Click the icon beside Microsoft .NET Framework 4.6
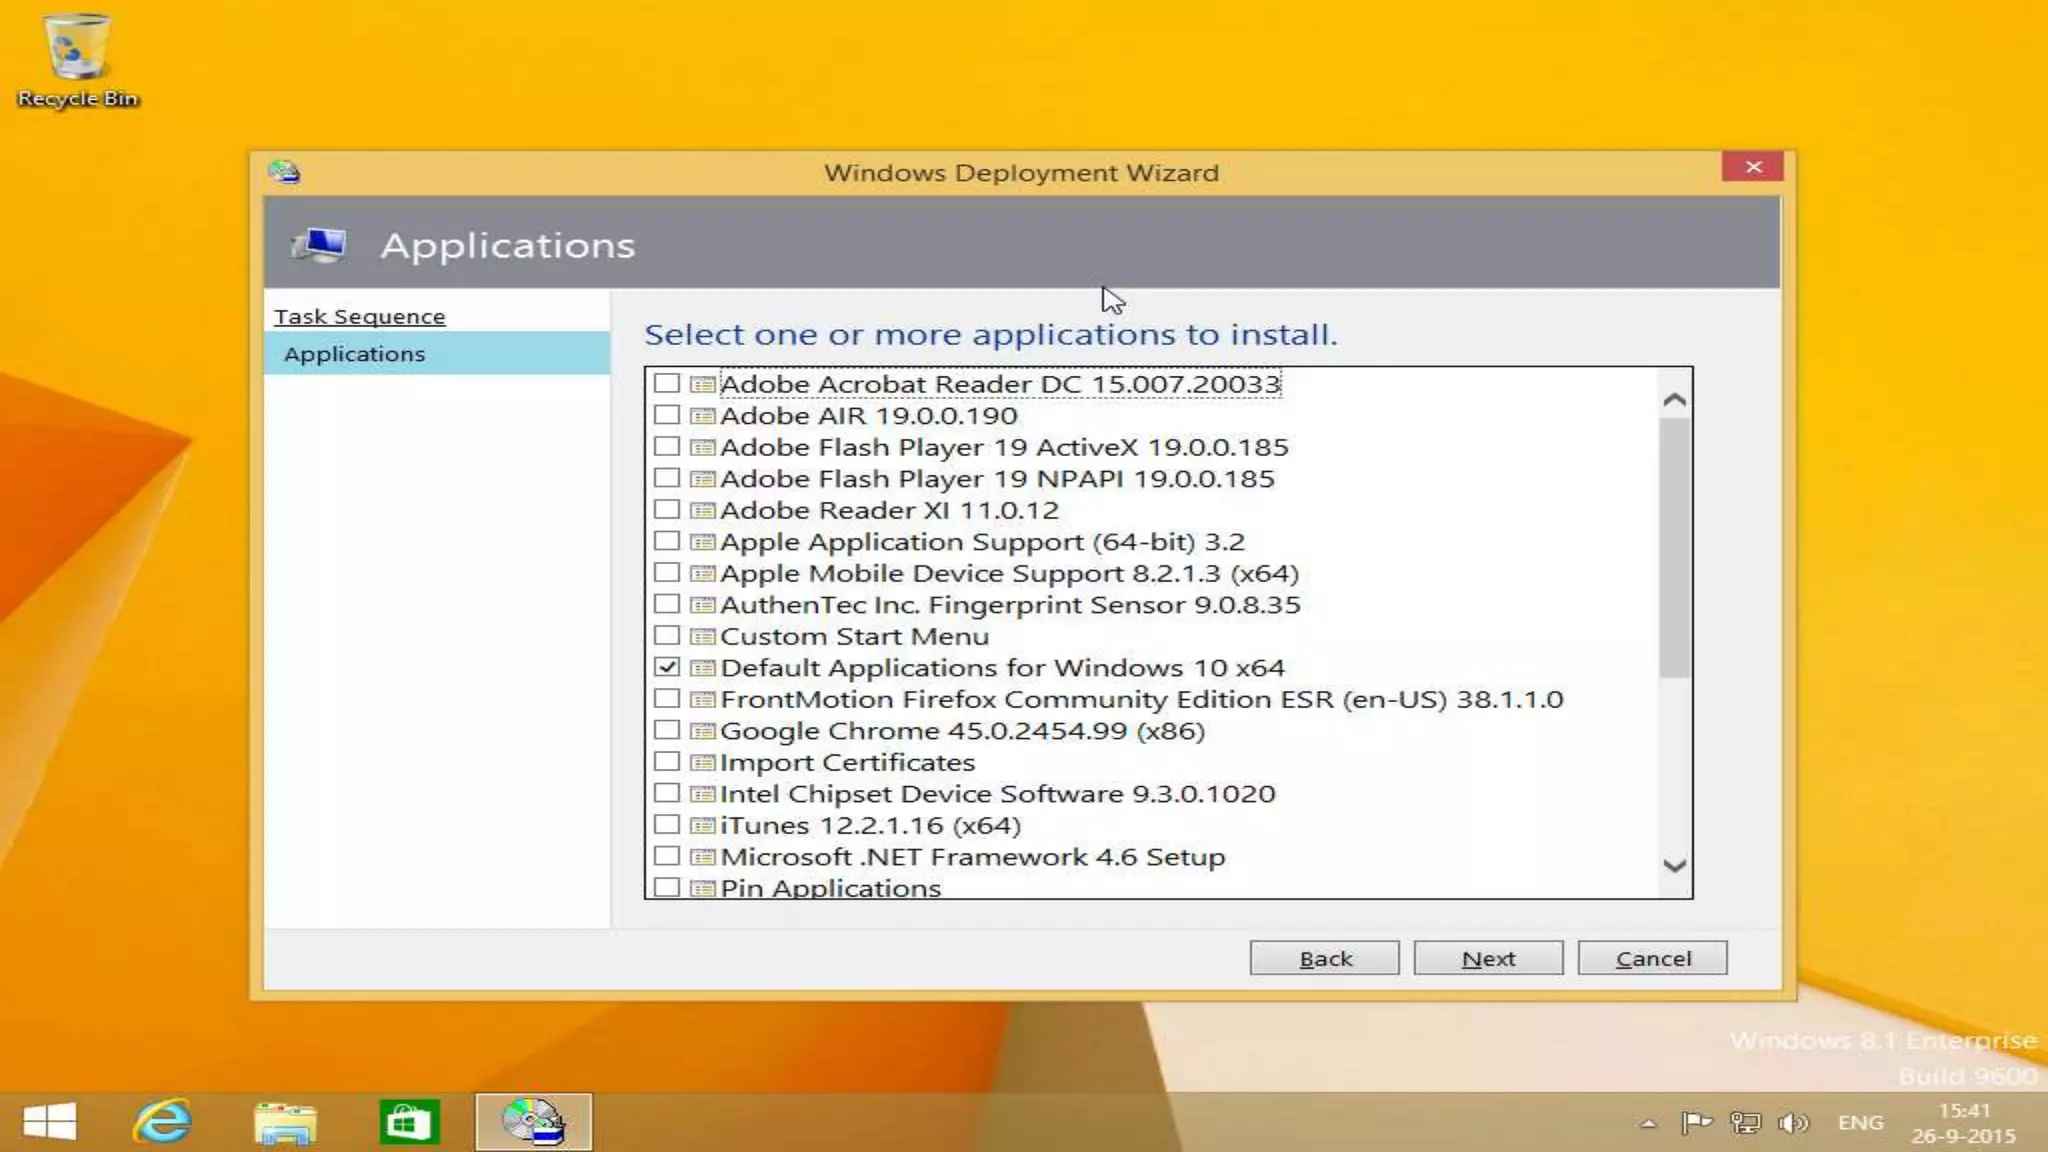This screenshot has height=1152, width=2048. point(703,857)
